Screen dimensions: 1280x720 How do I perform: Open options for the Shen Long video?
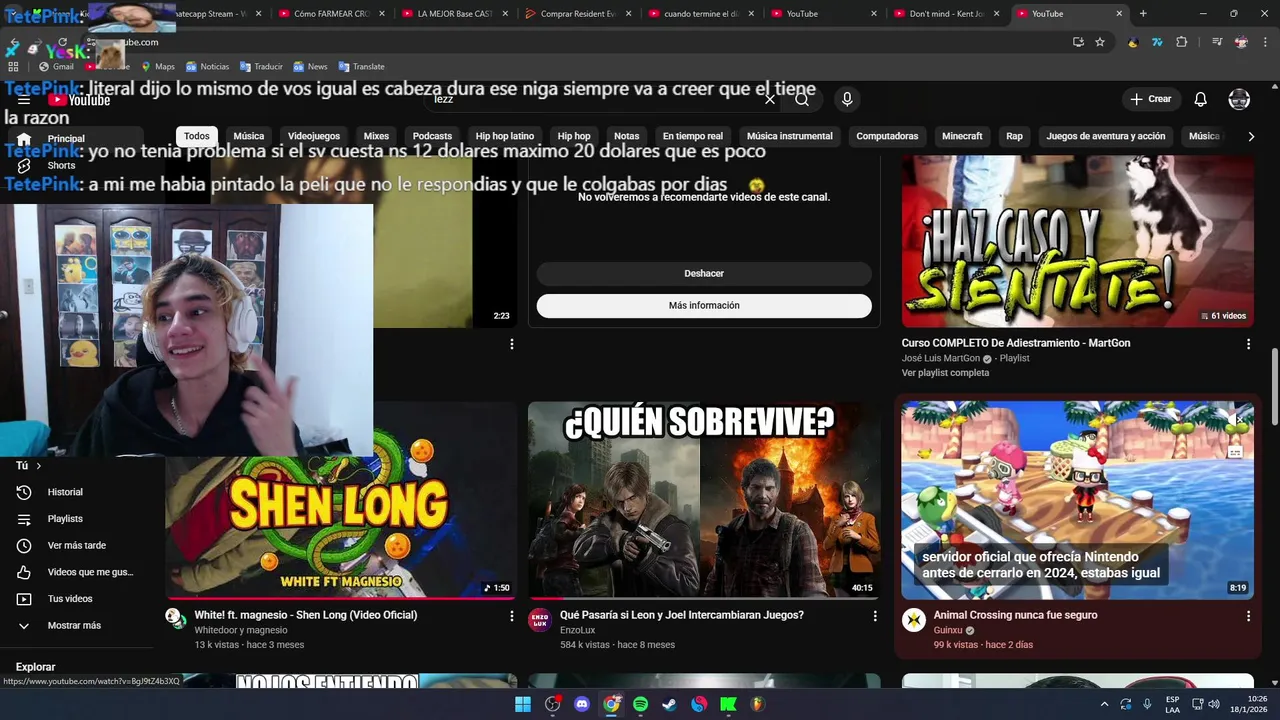[512, 616]
